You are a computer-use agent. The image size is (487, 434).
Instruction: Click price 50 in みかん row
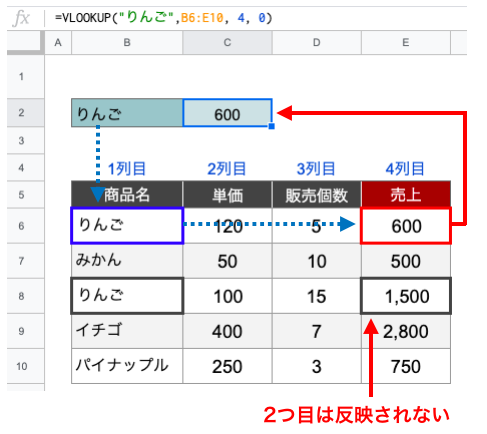[x=227, y=261]
